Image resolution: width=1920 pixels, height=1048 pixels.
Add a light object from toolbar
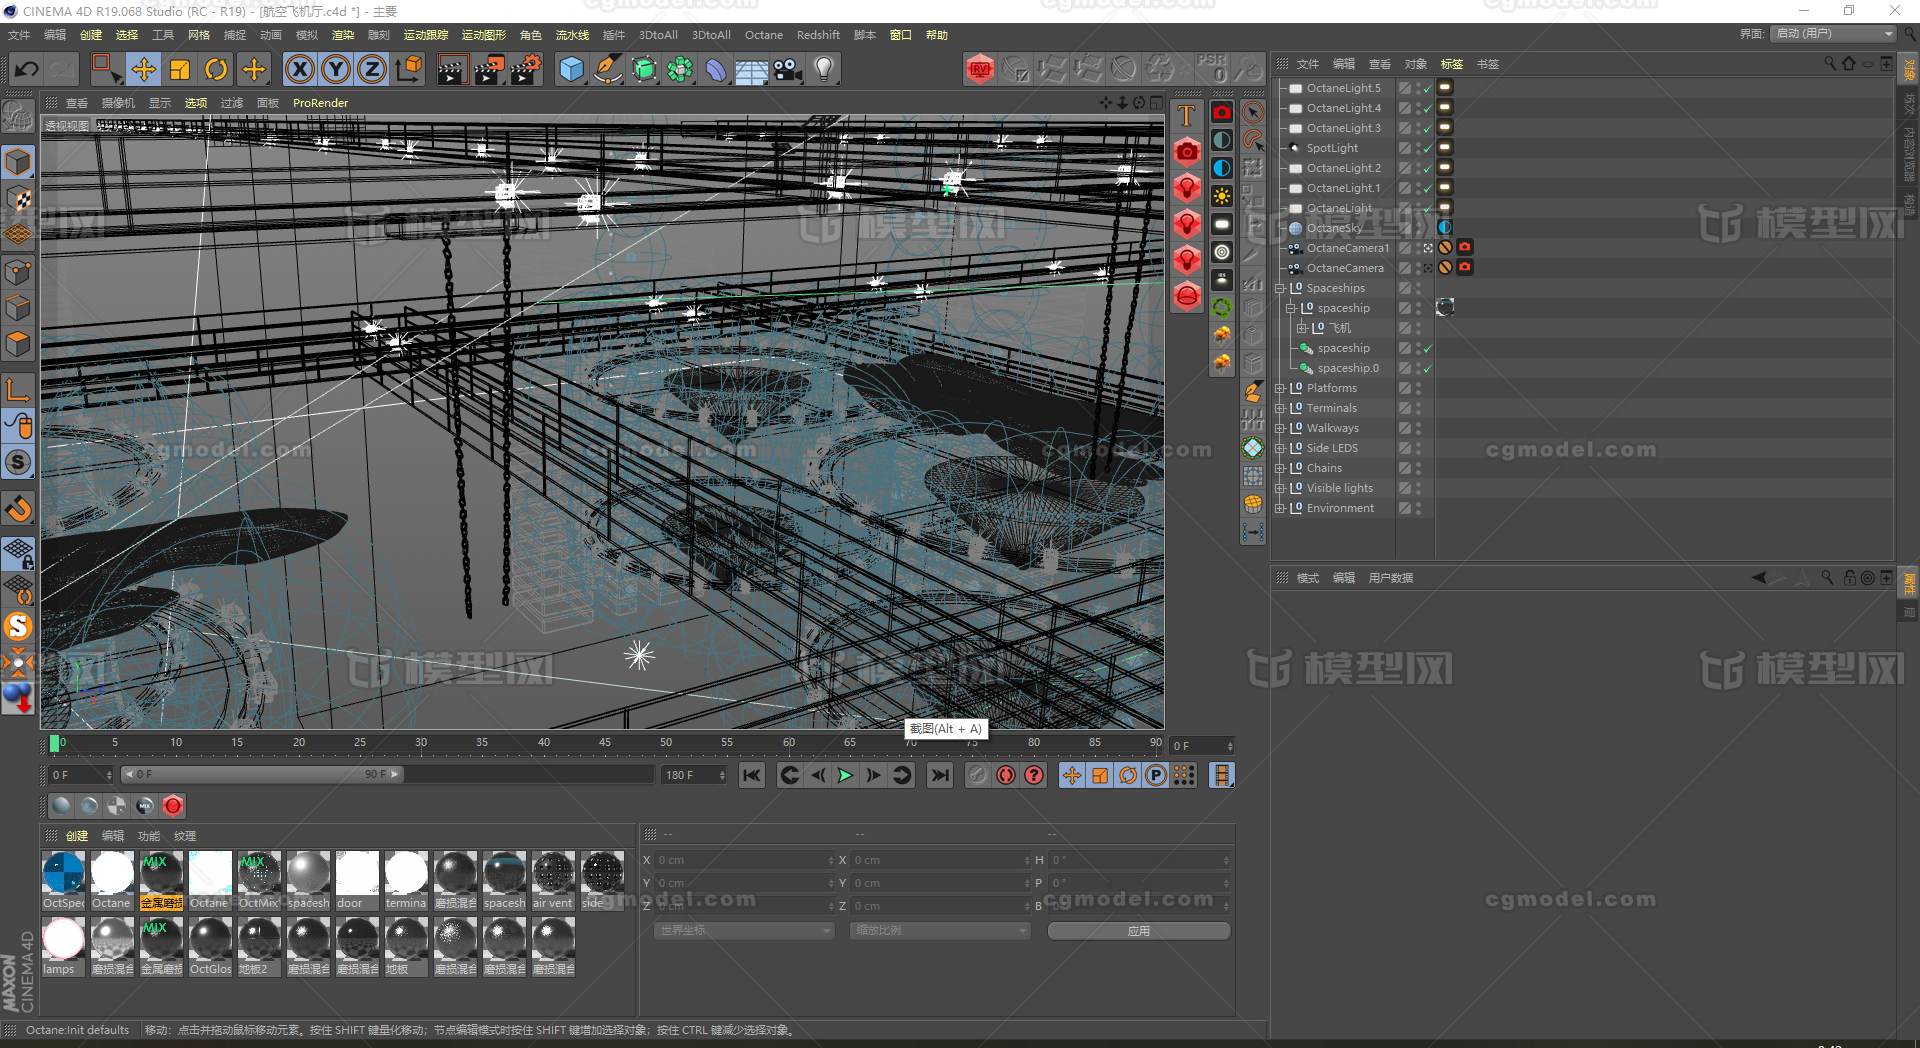[x=824, y=69]
